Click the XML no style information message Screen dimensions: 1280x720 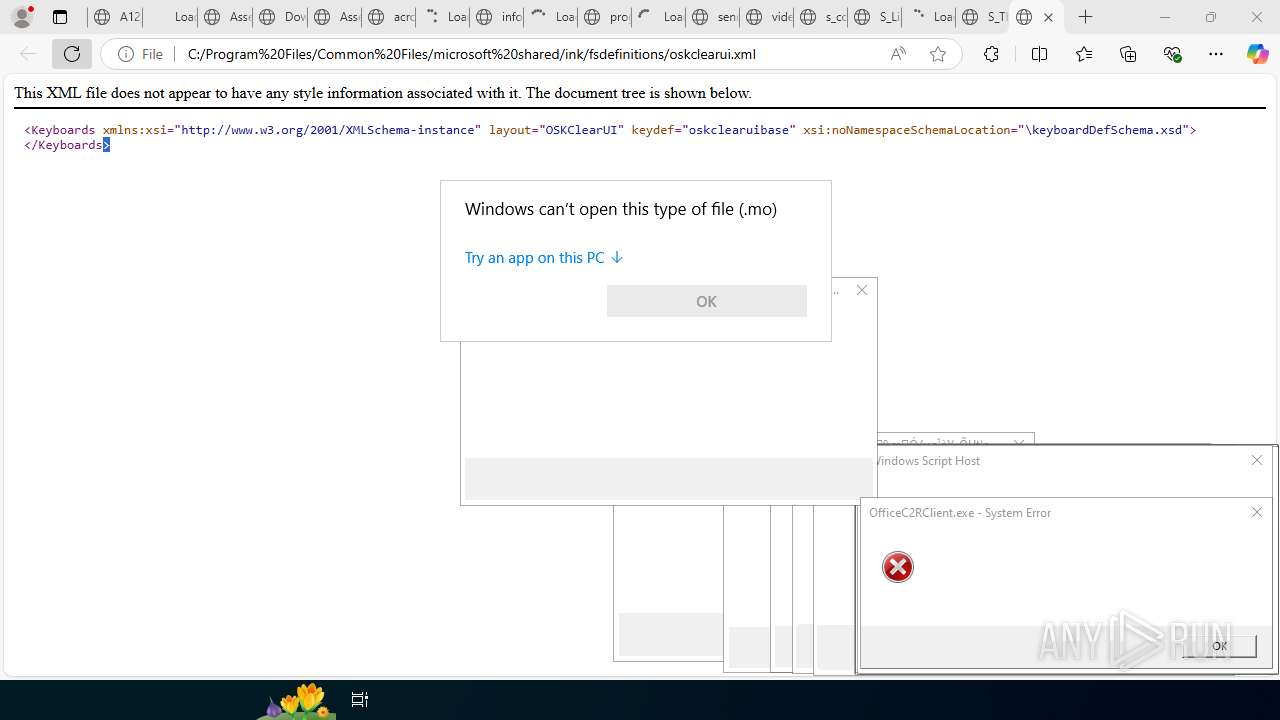coord(382,93)
